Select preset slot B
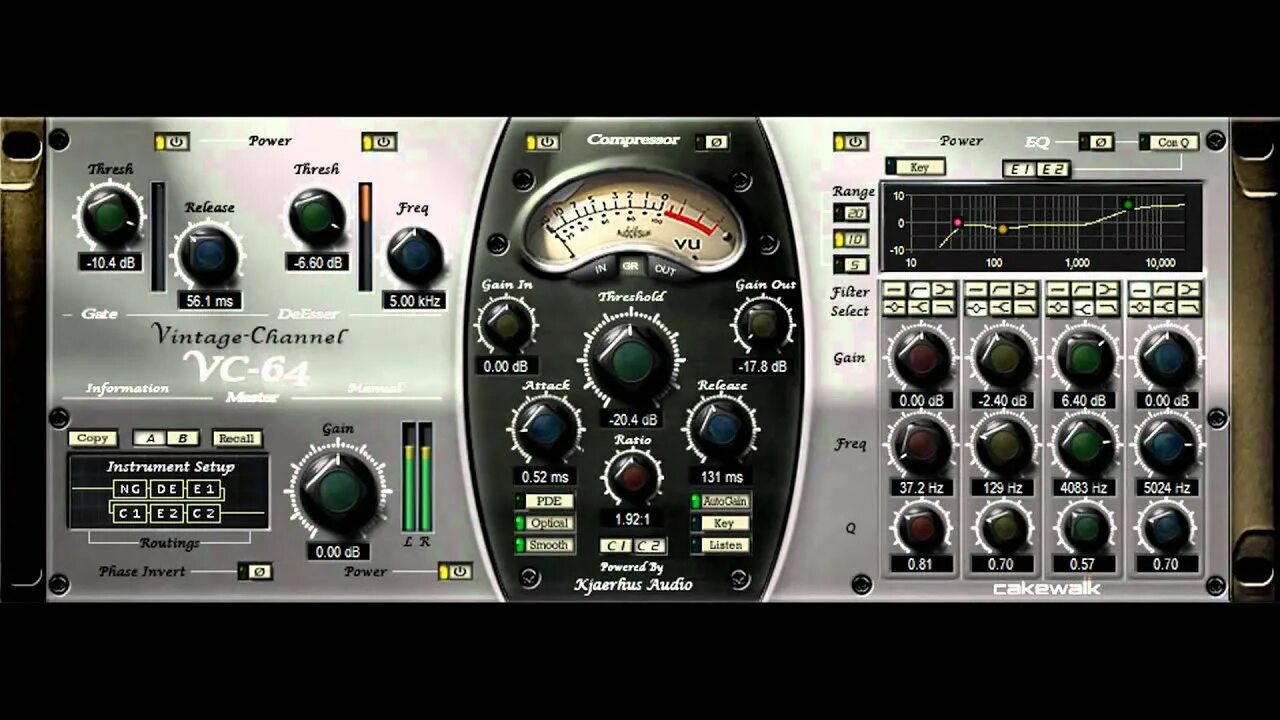 pos(183,438)
